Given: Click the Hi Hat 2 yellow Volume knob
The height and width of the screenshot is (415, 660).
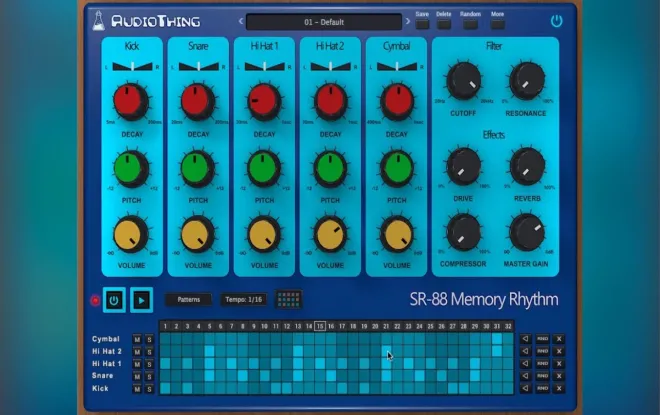Looking at the screenshot, I should click(330, 235).
